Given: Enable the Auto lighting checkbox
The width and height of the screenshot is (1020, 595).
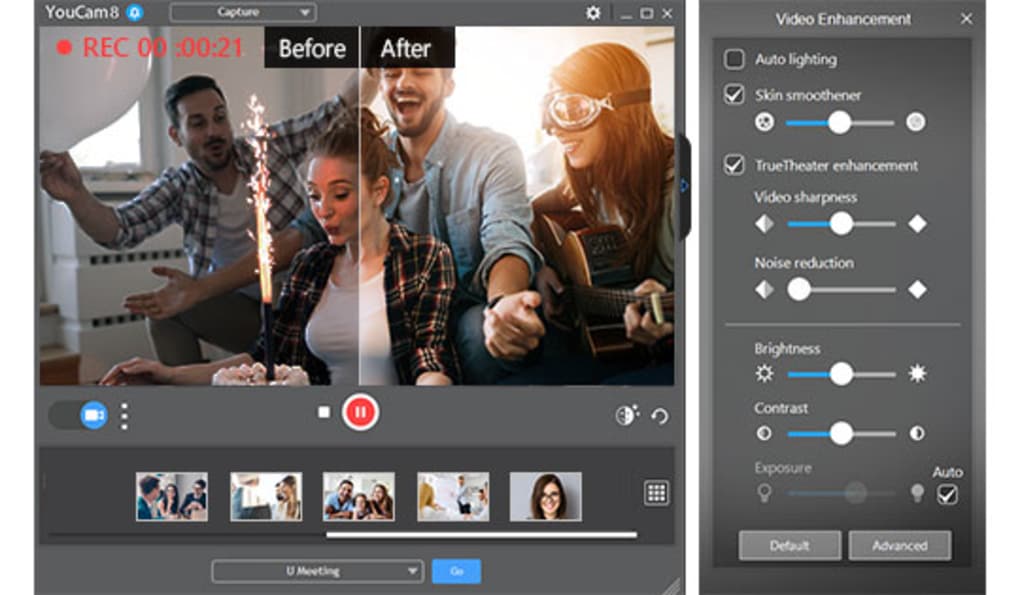Looking at the screenshot, I should coord(735,59).
